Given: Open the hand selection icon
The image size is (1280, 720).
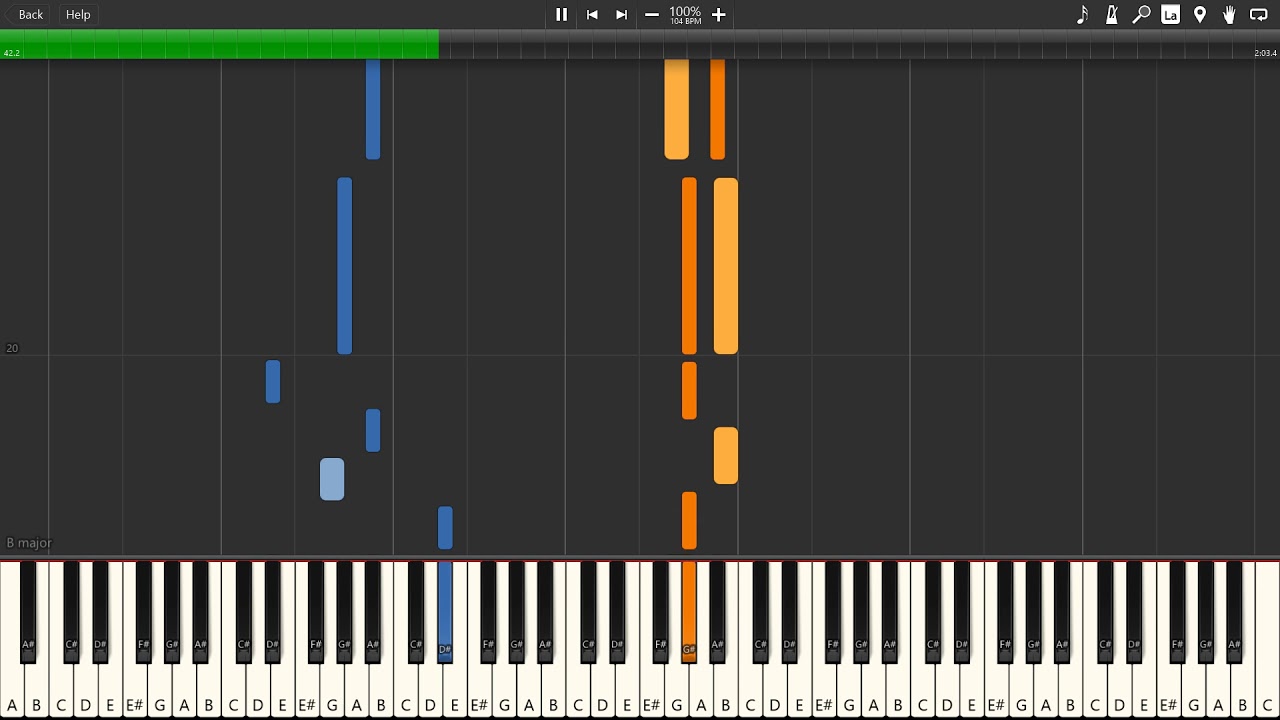Looking at the screenshot, I should pyautogui.click(x=1229, y=14).
